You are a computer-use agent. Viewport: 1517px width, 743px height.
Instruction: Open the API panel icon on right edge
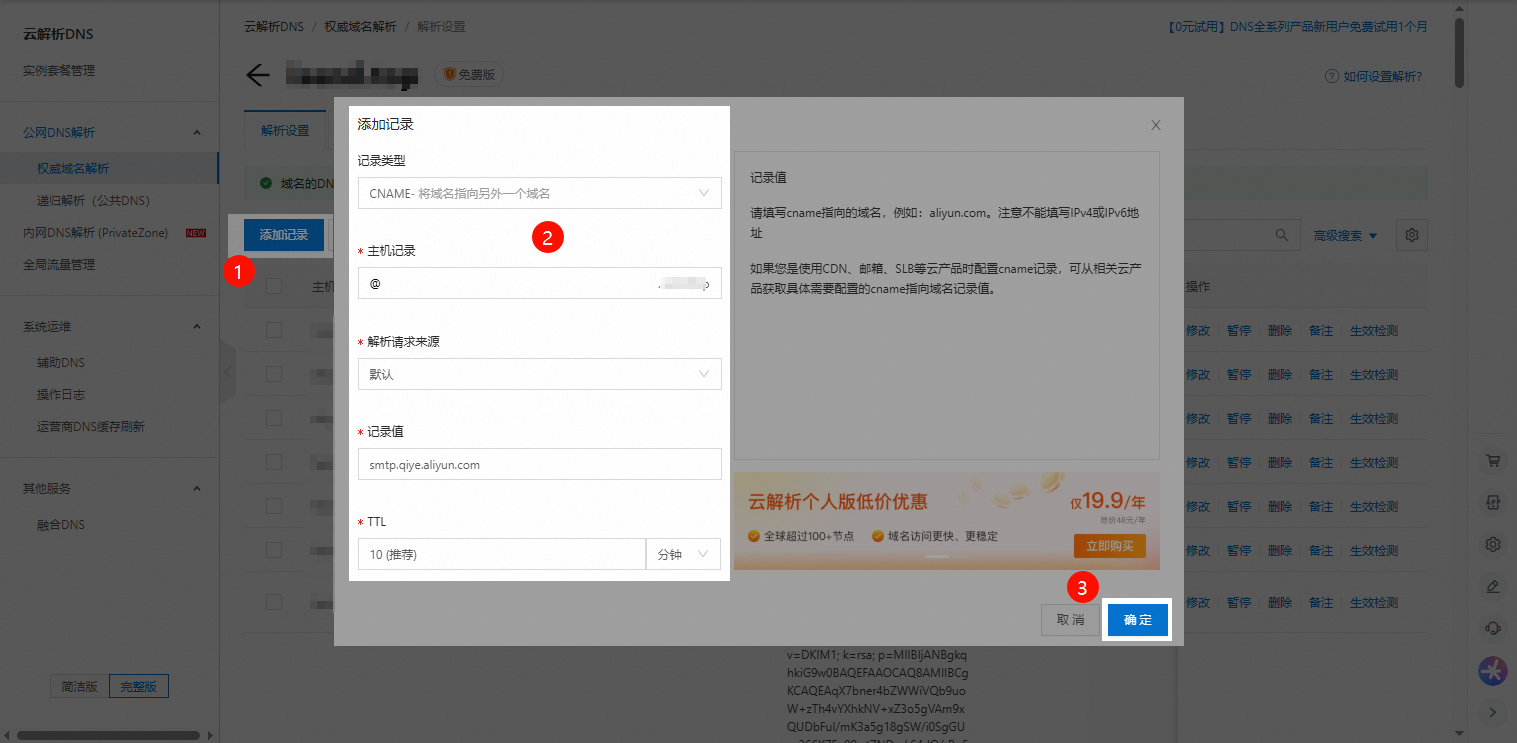[x=1492, y=502]
